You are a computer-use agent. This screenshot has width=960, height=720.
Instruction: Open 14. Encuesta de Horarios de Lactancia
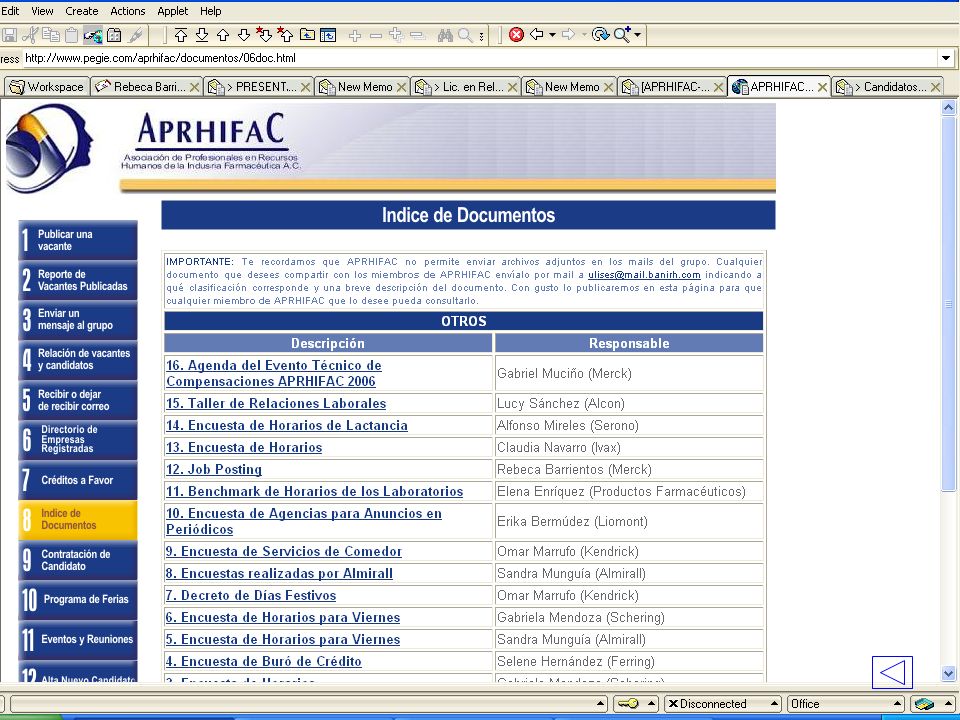click(287, 426)
